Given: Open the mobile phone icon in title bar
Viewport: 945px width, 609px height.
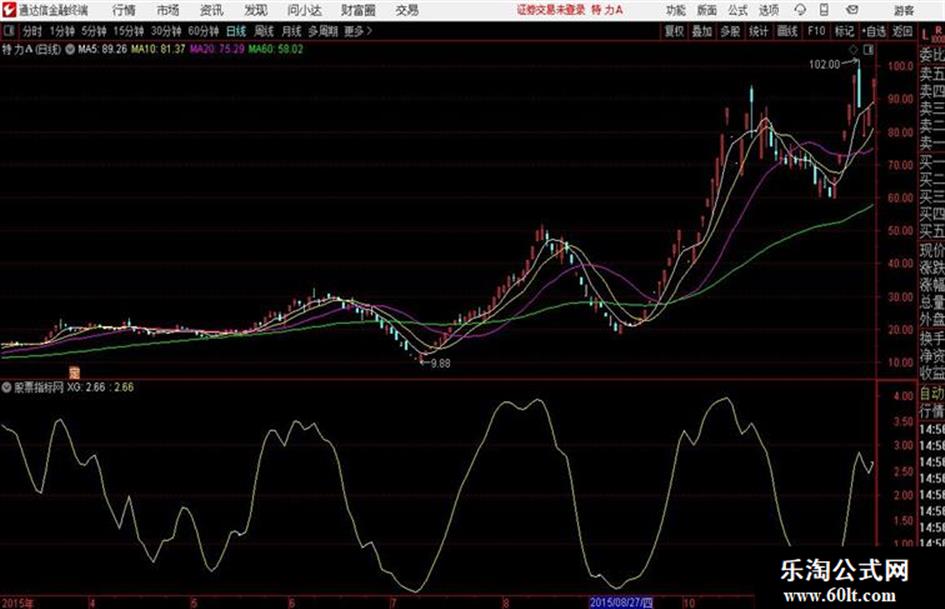Looking at the screenshot, I should [824, 10].
